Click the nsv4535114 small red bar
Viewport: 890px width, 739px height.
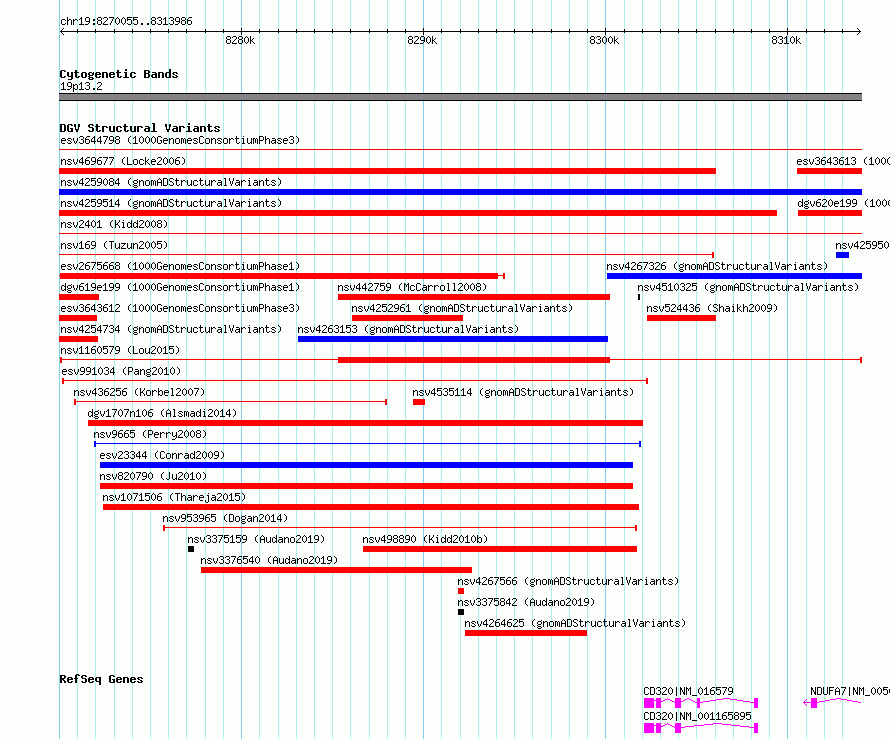click(x=419, y=402)
